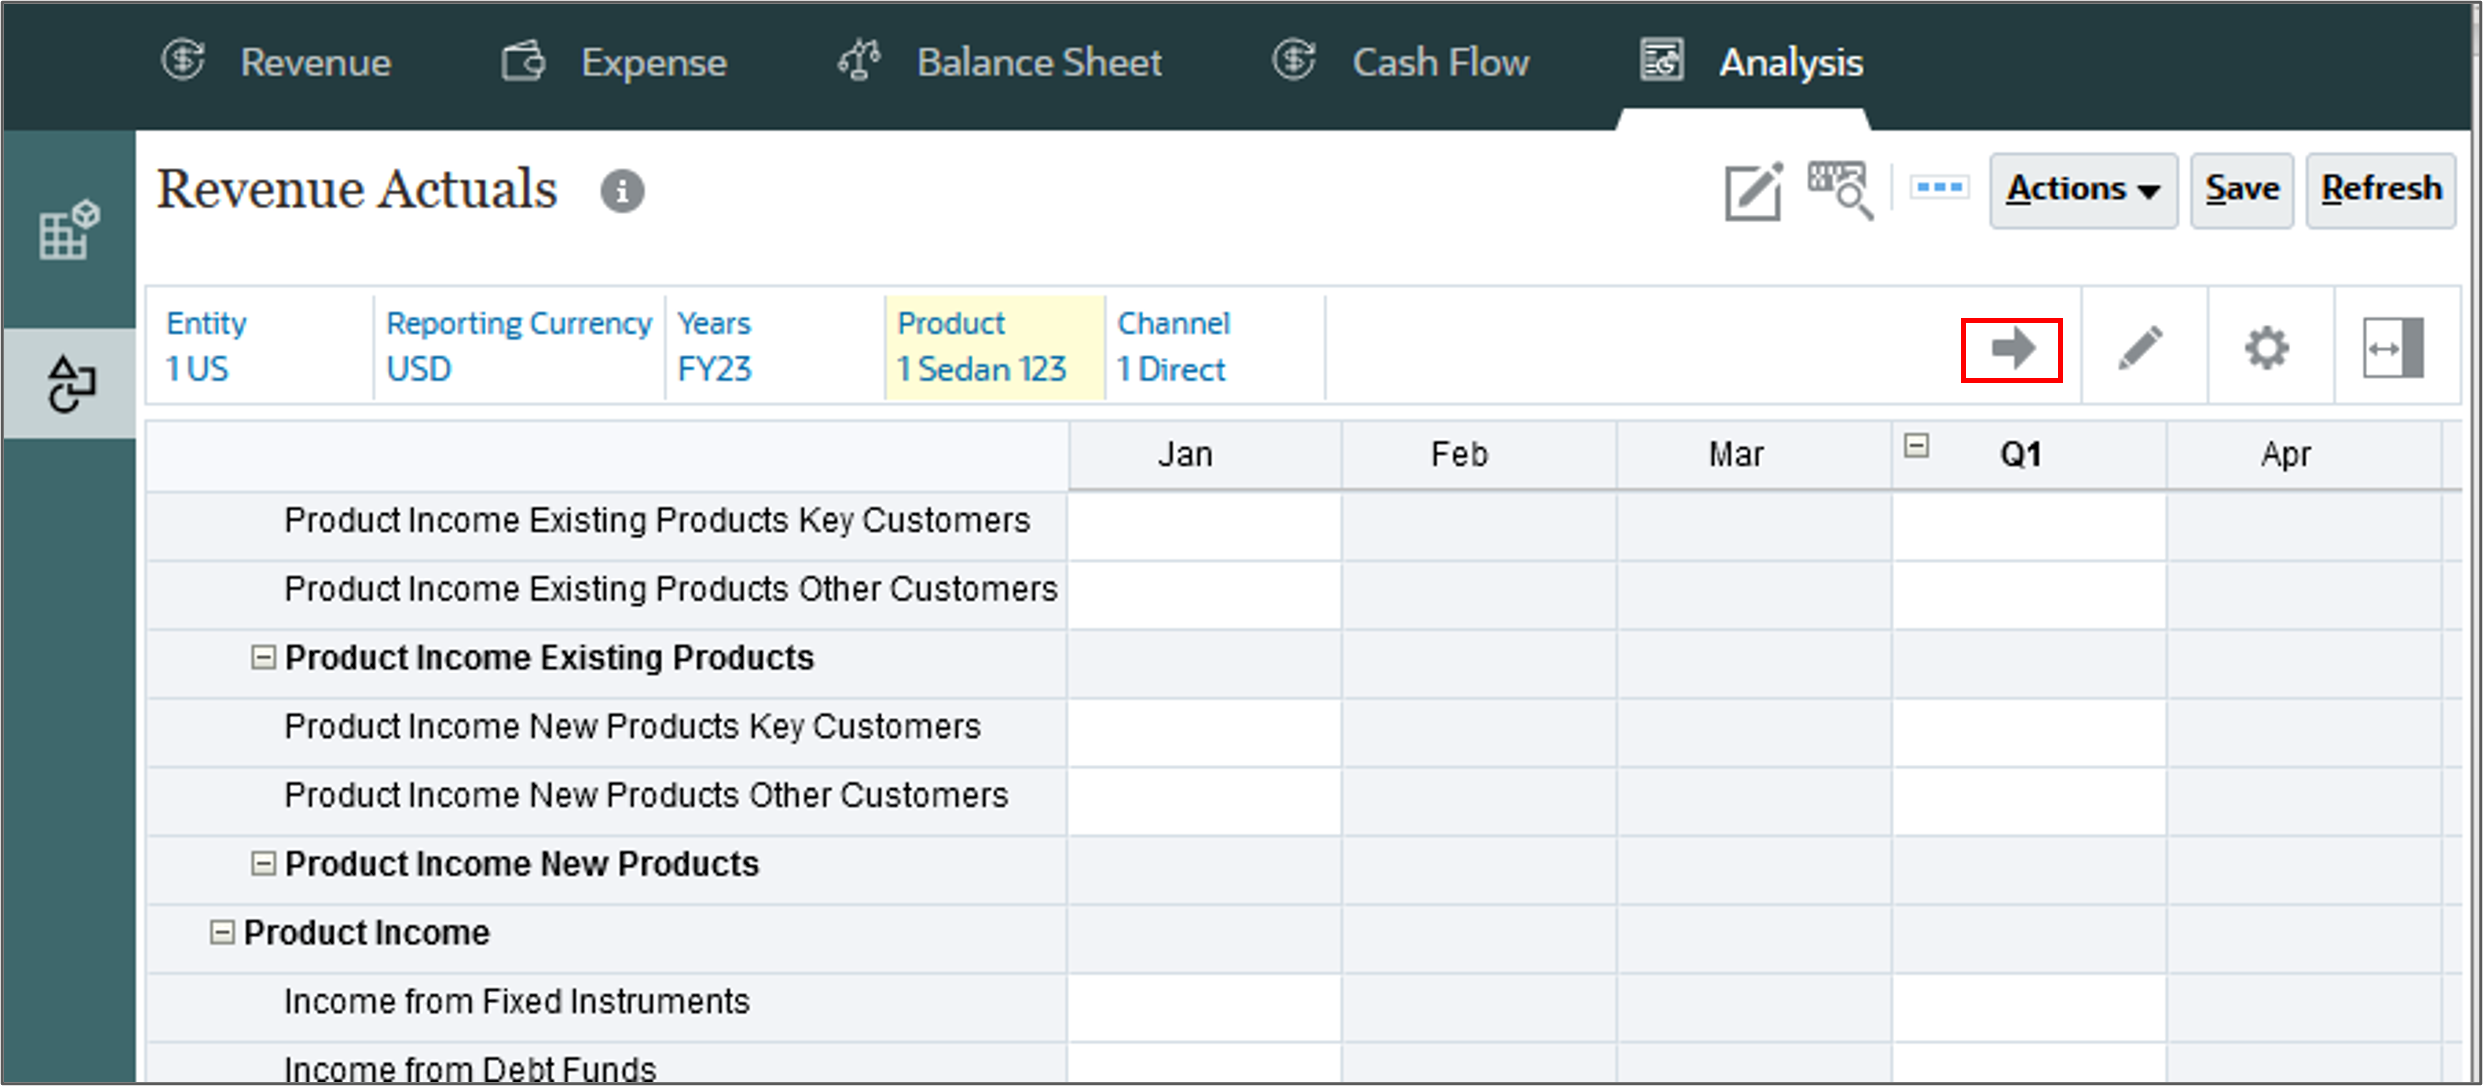Collapse Product Income Existing Products row
The image size is (2483, 1086).
click(263, 658)
